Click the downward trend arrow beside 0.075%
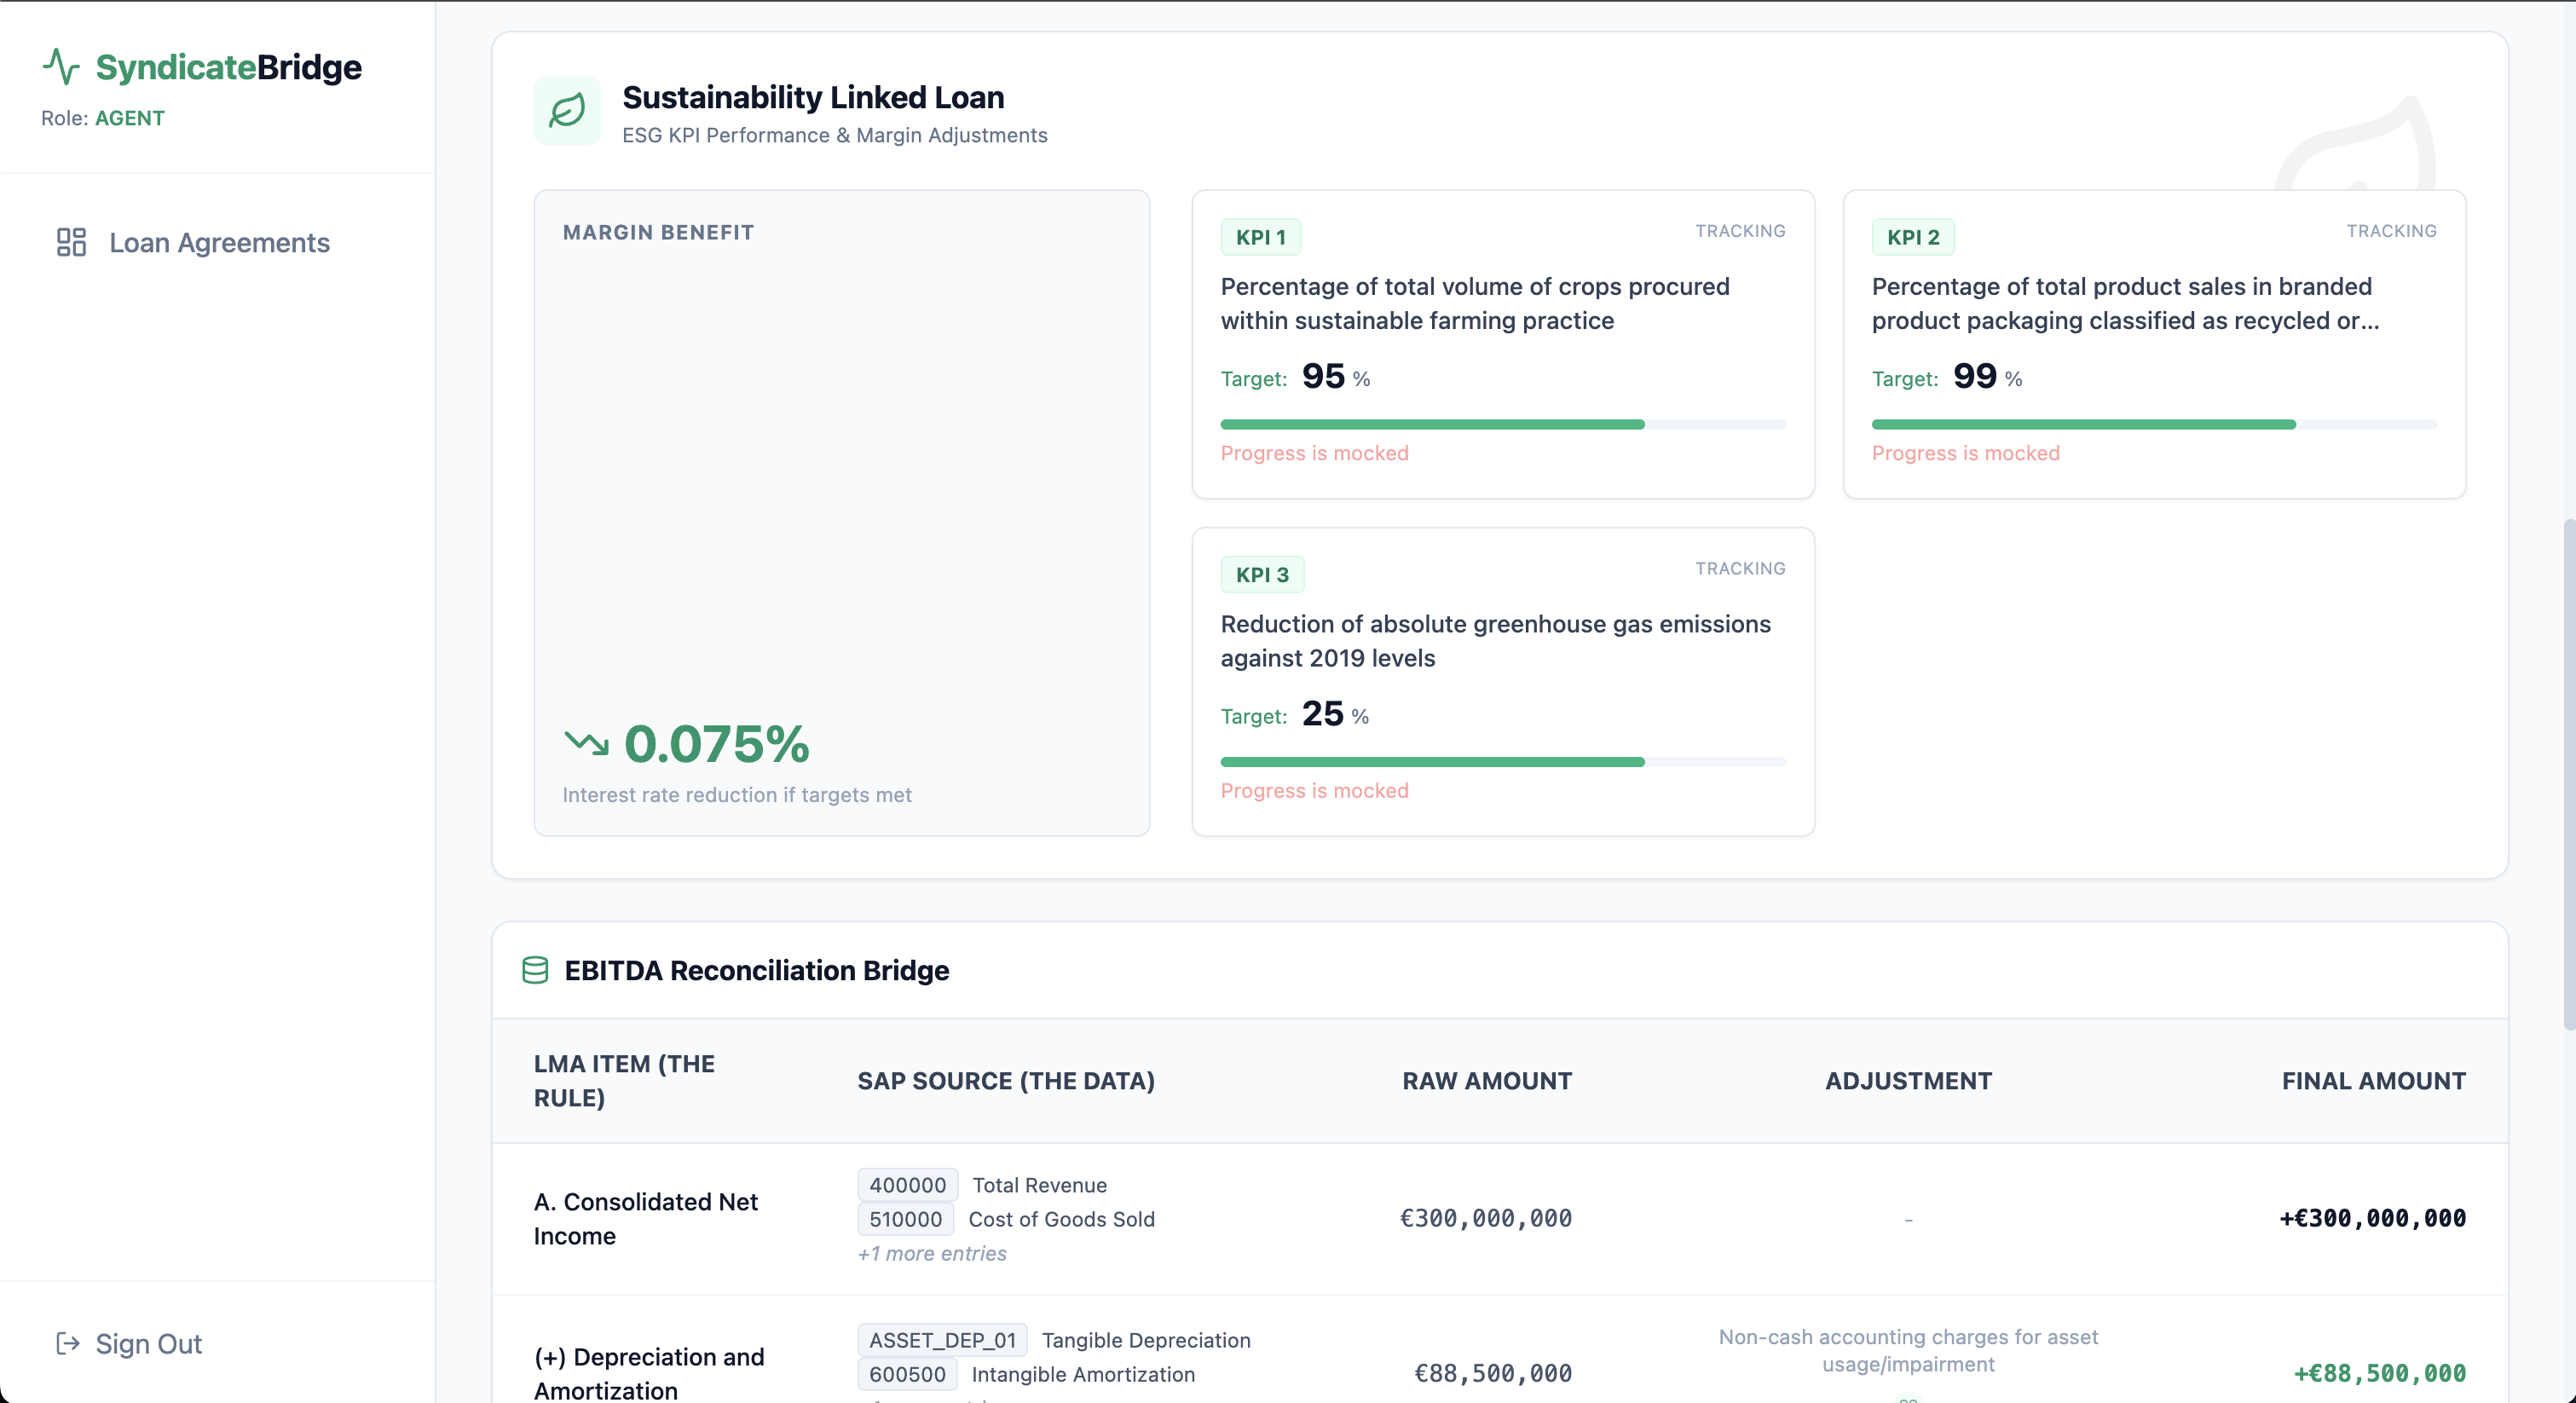 (x=586, y=743)
